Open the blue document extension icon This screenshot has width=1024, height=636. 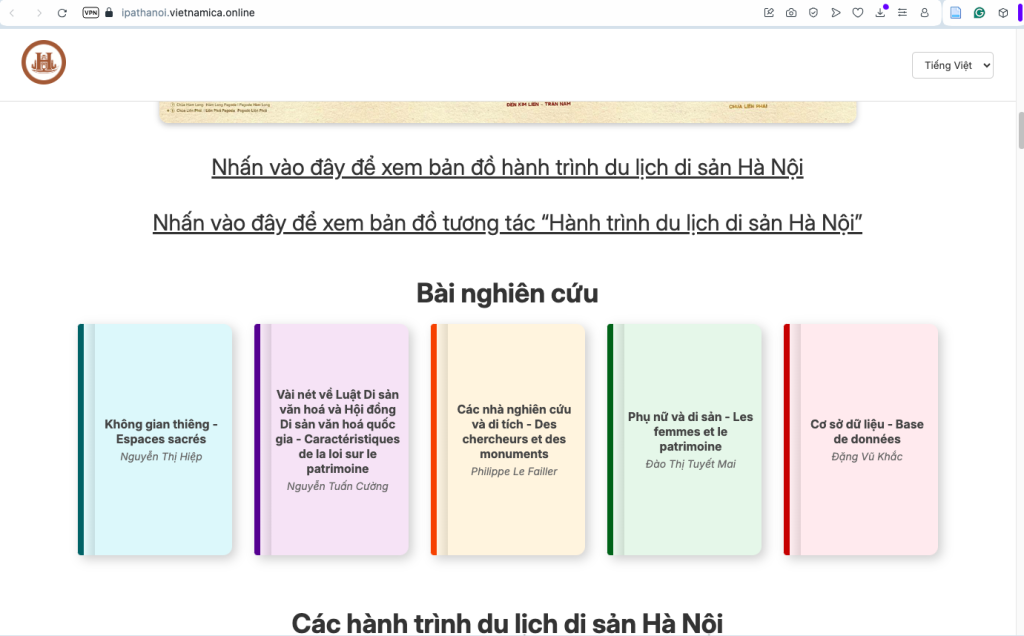point(956,13)
